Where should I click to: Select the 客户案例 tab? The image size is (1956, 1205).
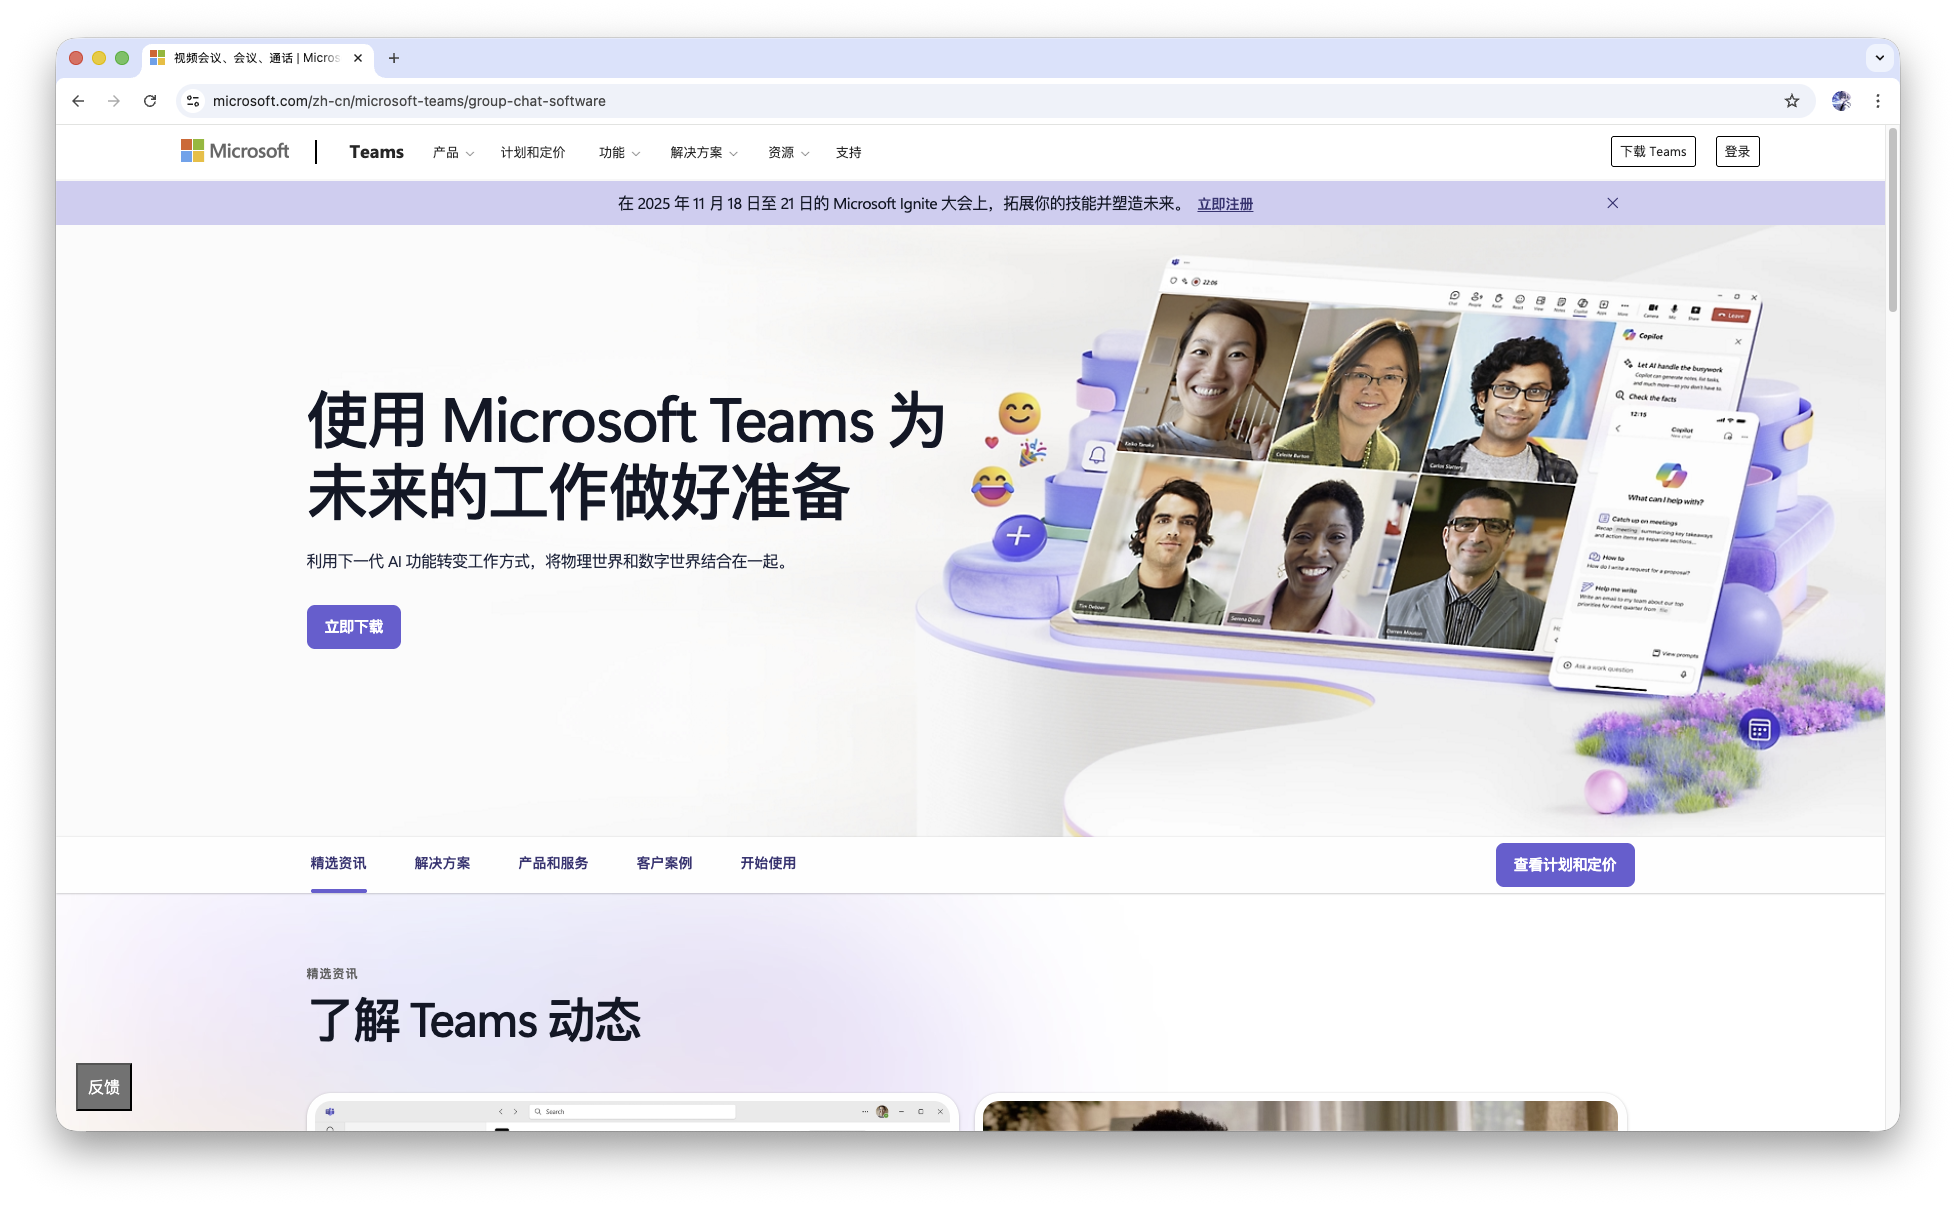point(664,863)
